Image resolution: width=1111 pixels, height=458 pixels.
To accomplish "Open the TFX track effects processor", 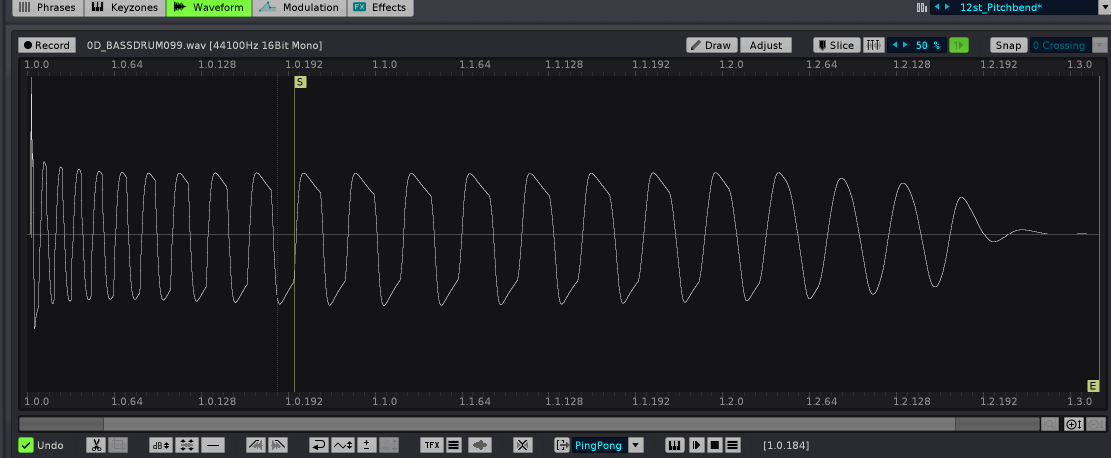I will pyautogui.click(x=431, y=445).
